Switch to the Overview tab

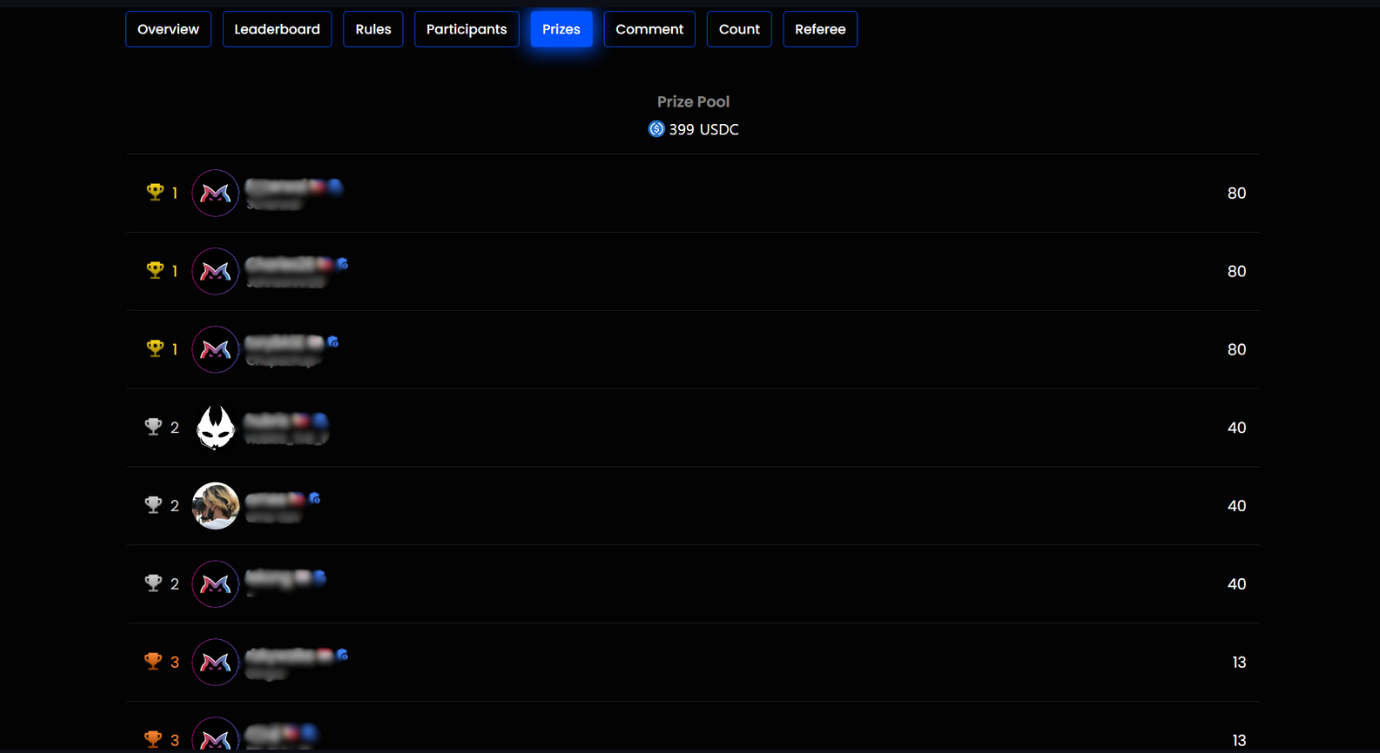[x=168, y=29]
